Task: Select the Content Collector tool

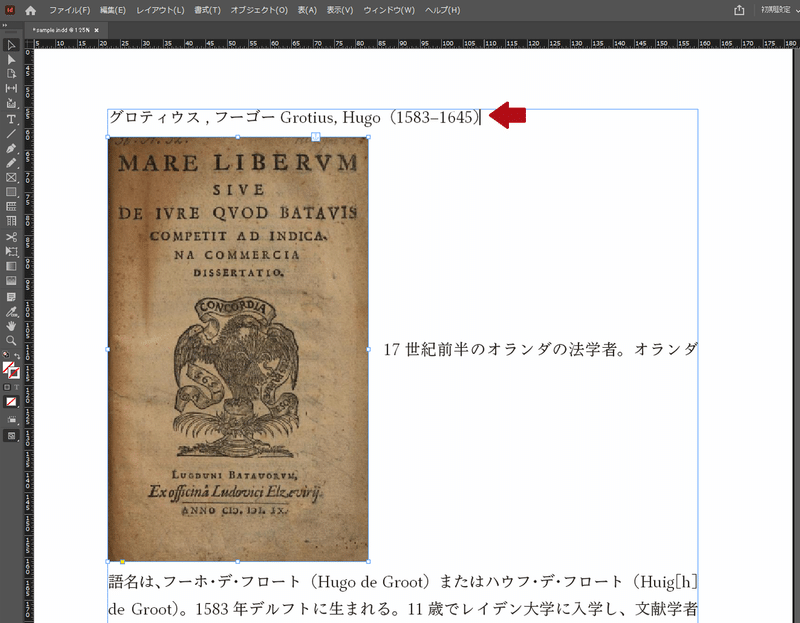Action: tap(11, 104)
